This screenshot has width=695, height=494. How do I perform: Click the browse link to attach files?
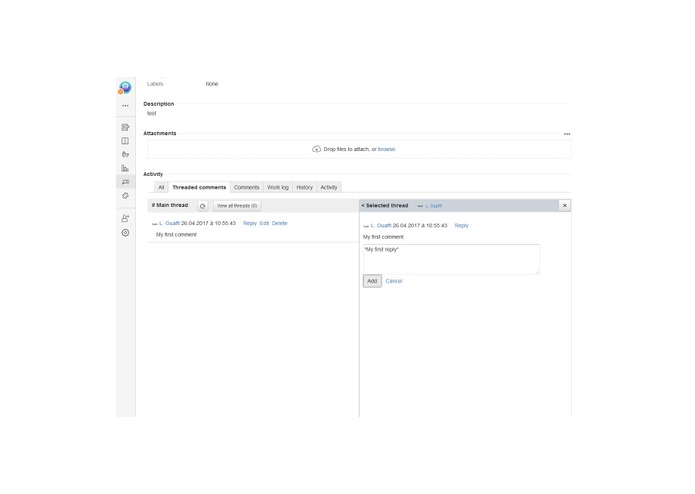[386, 149]
